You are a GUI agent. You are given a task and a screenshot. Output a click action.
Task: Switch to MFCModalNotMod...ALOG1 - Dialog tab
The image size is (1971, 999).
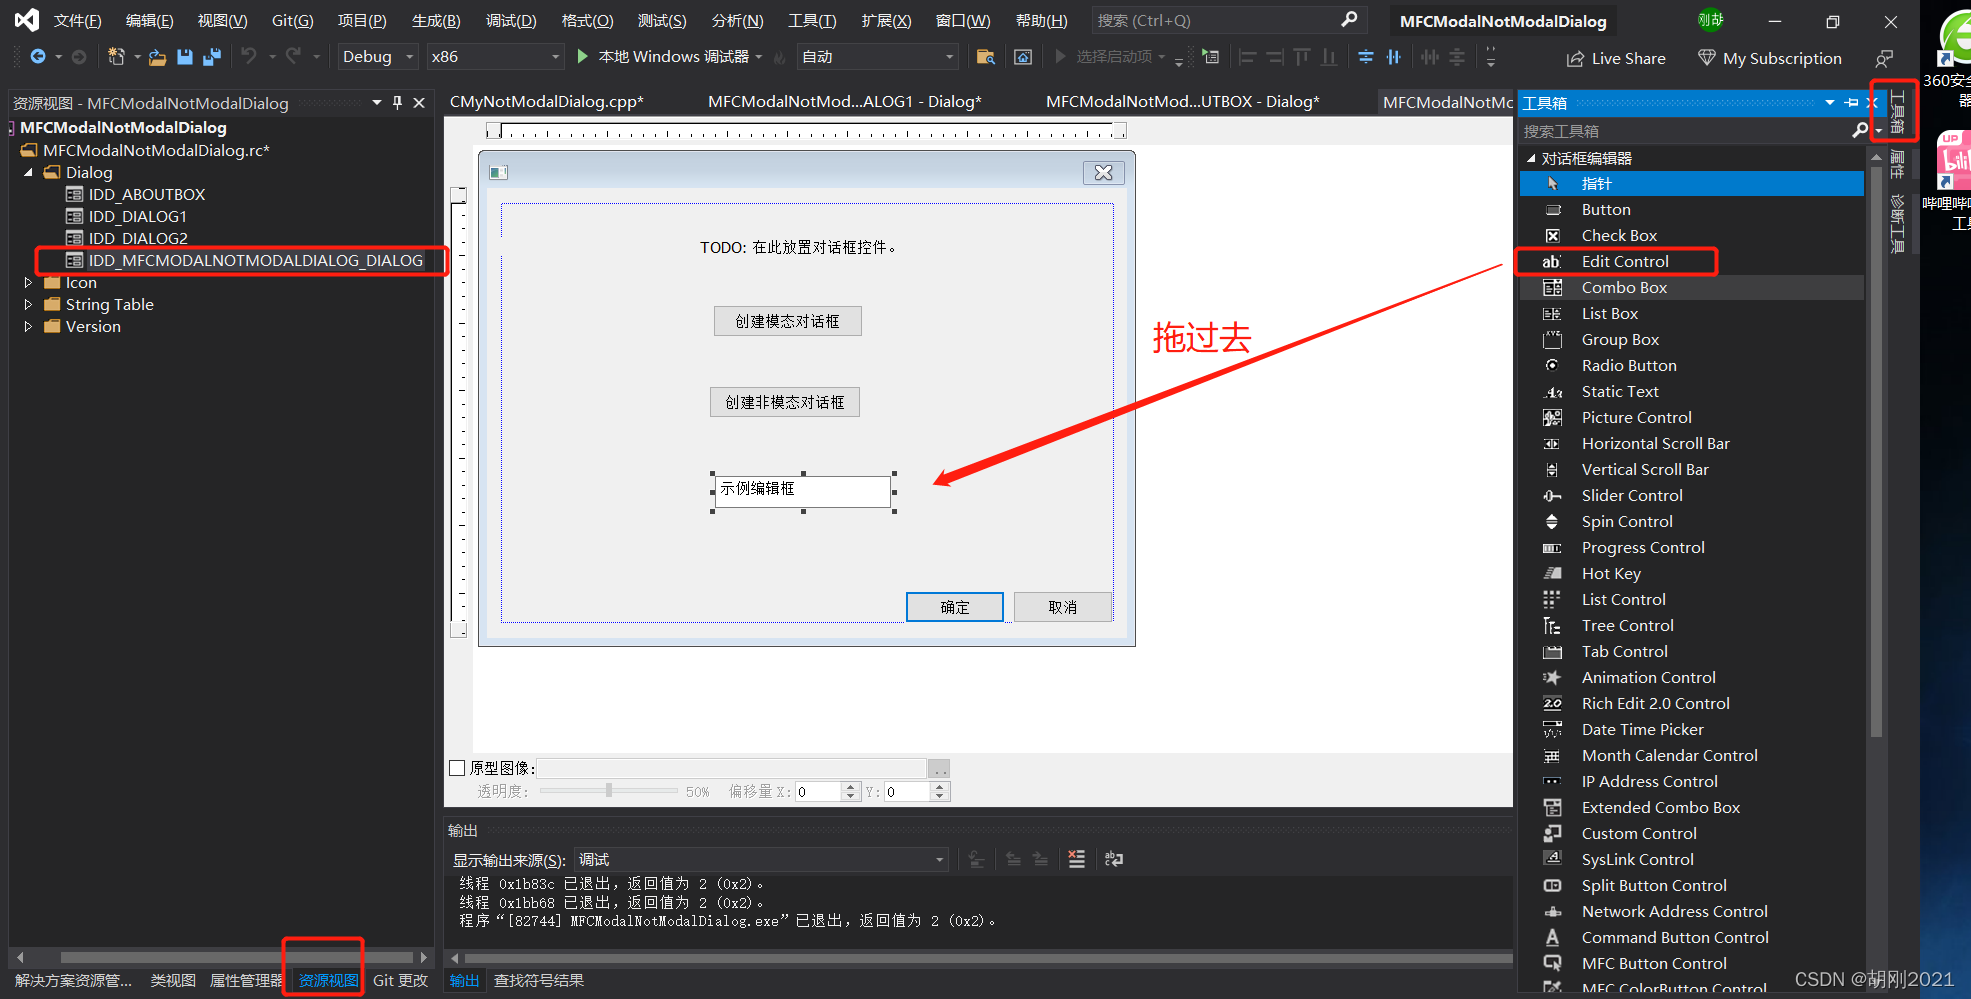844,101
